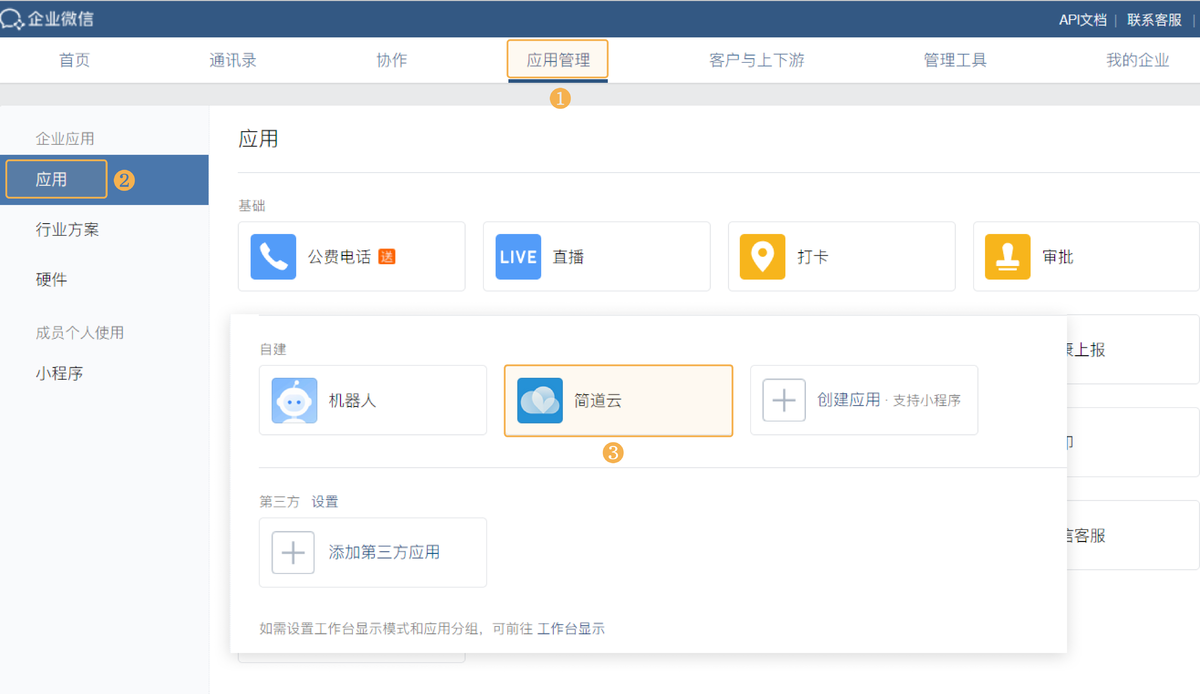Switch to the 通讯录 tab
The width and height of the screenshot is (1200, 694).
tap(232, 59)
